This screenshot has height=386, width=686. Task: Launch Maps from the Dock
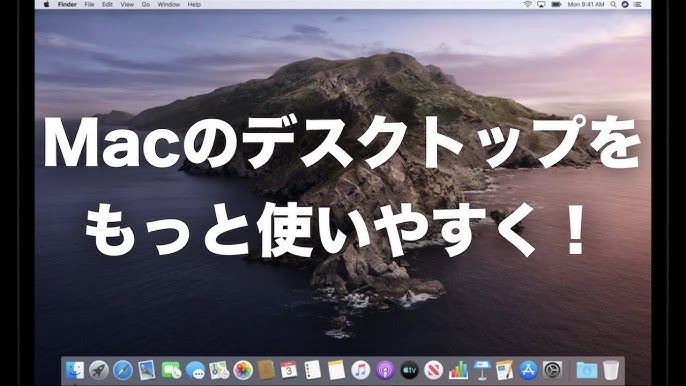219,371
